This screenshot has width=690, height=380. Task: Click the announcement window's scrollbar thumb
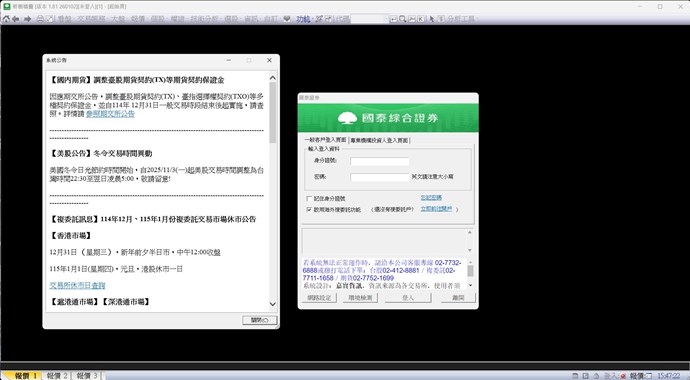click(273, 113)
